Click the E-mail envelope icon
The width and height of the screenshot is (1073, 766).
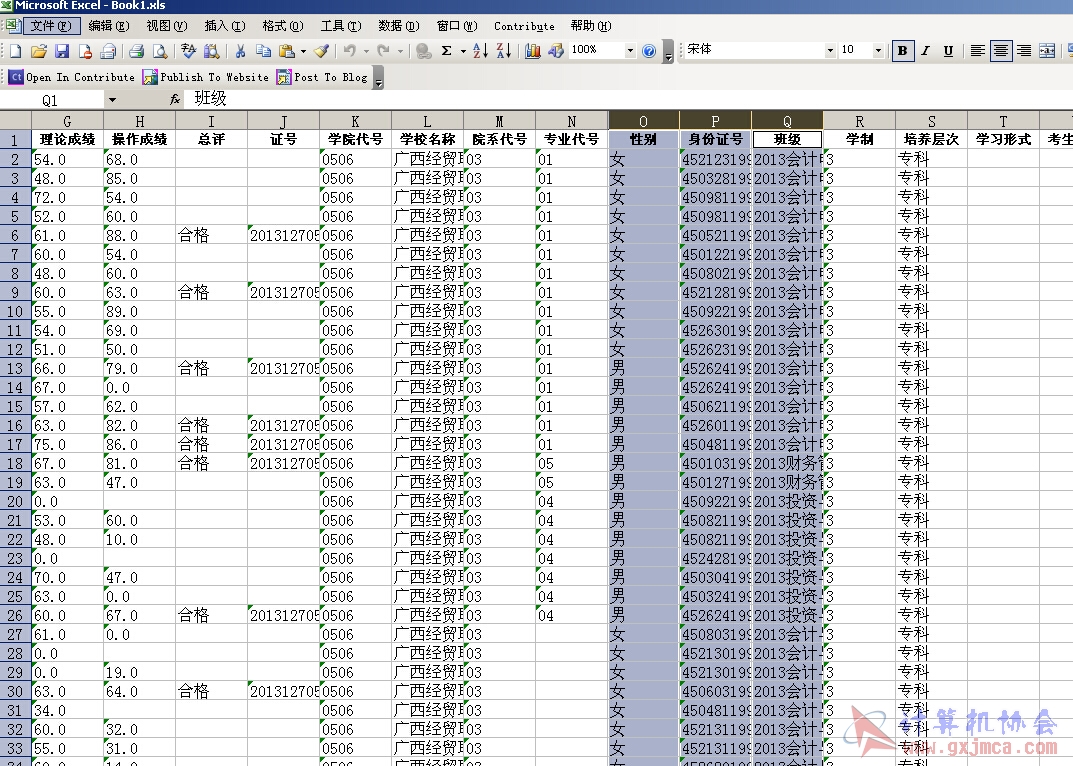108,51
